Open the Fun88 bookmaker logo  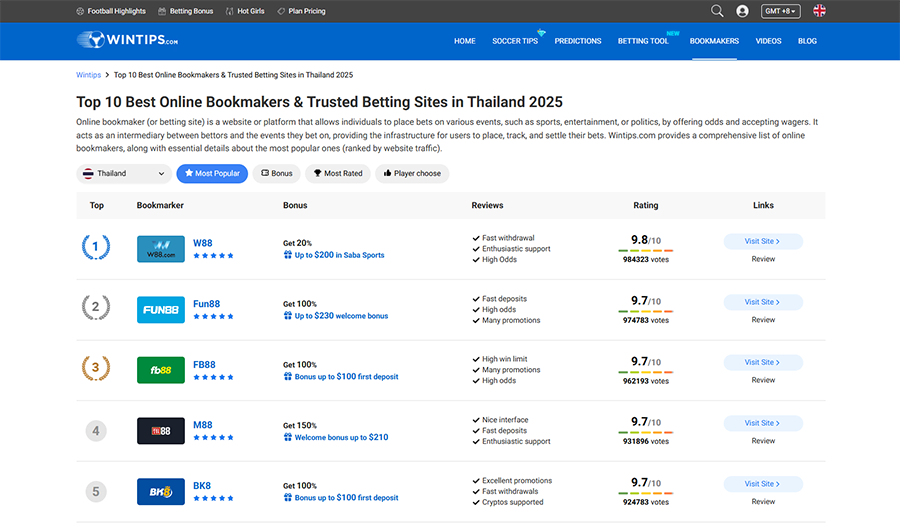pyautogui.click(x=161, y=310)
